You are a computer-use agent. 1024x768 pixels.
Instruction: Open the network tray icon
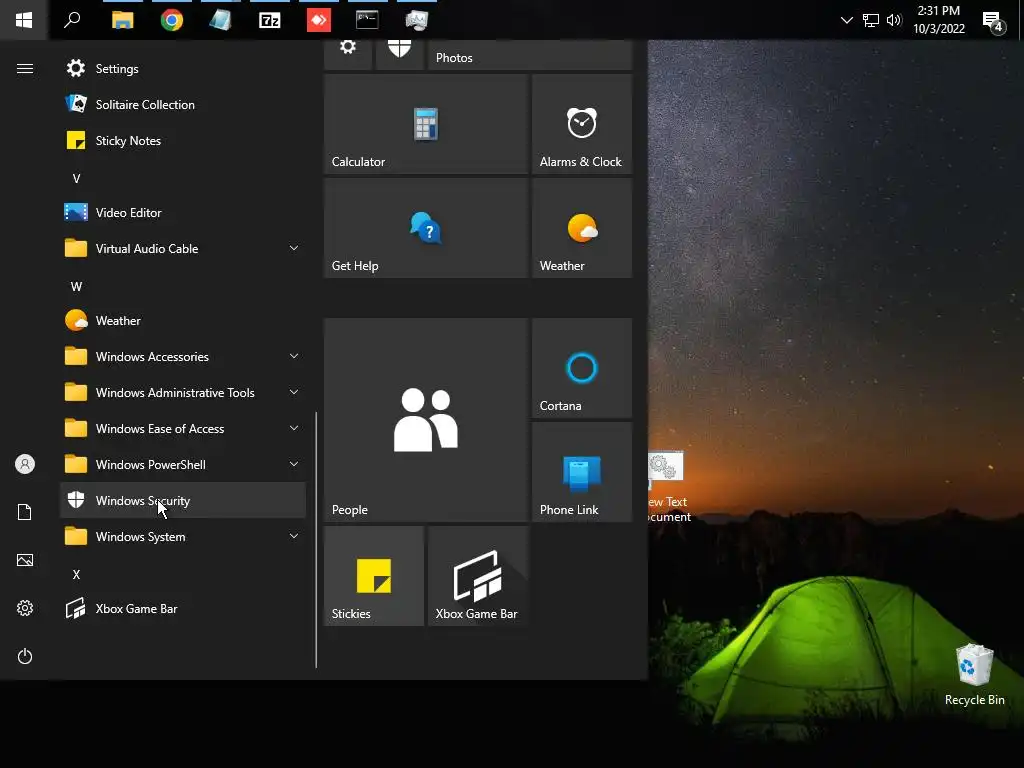pos(871,20)
